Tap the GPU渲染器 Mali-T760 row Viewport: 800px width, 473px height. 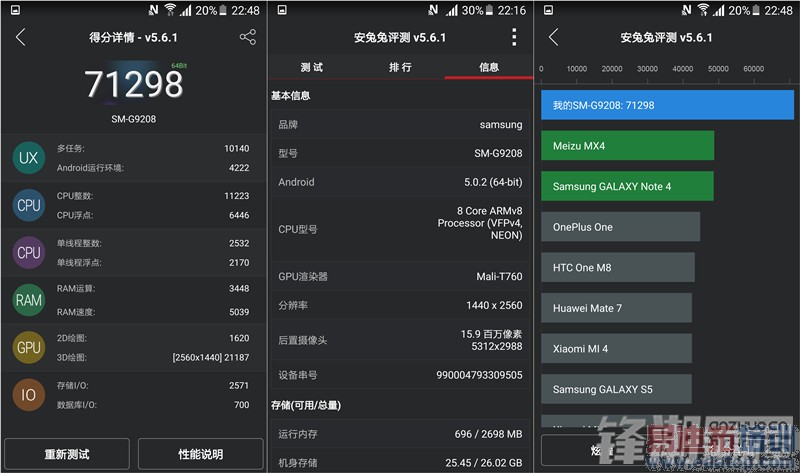coord(401,277)
